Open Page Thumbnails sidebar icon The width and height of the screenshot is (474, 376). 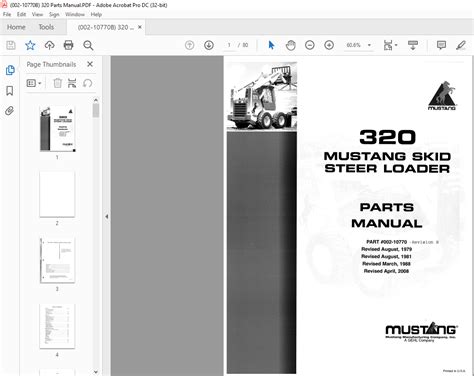[x=10, y=70]
